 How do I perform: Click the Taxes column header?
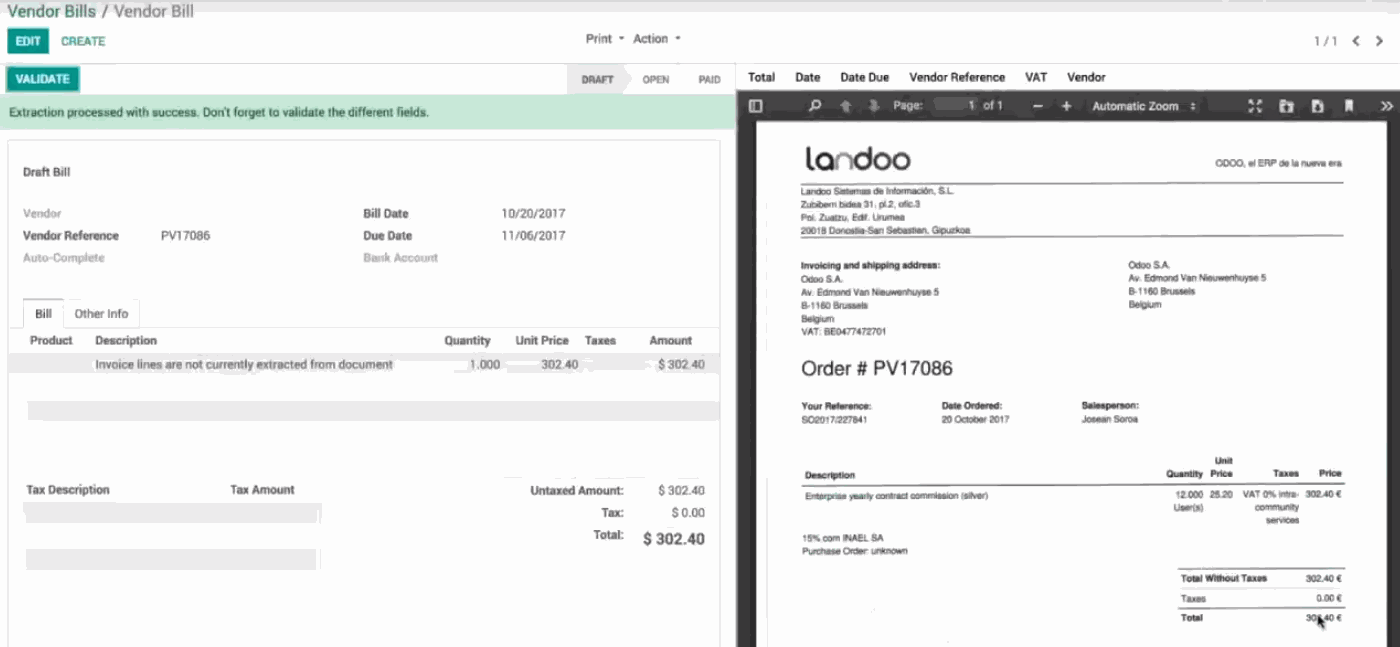600,341
